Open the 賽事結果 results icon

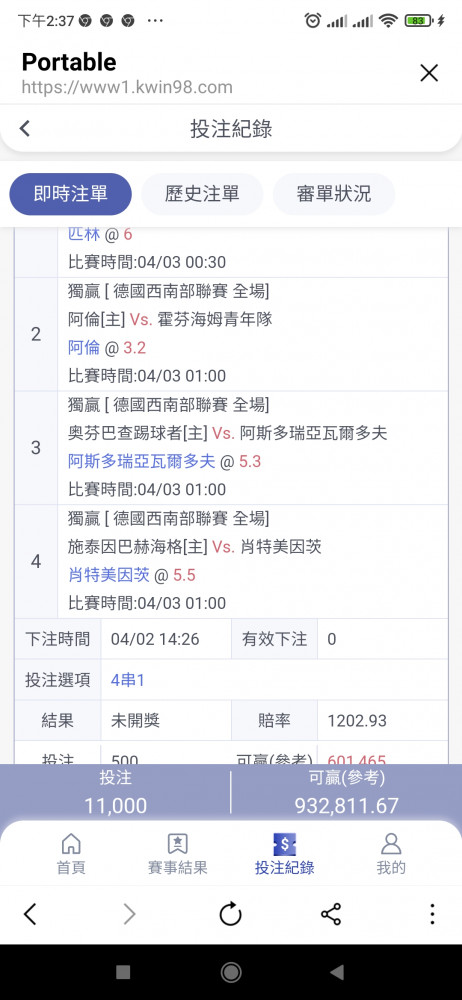coord(177,844)
